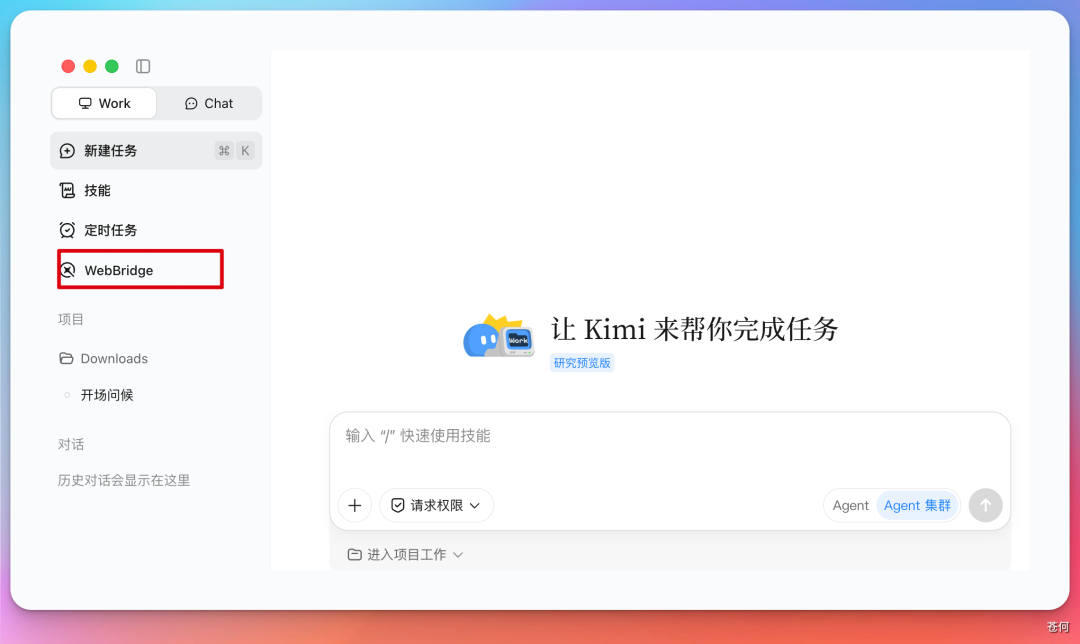1080x644 pixels.
Task: Click the 让 Kimi 来帮你完成任务 heading
Action: point(694,329)
